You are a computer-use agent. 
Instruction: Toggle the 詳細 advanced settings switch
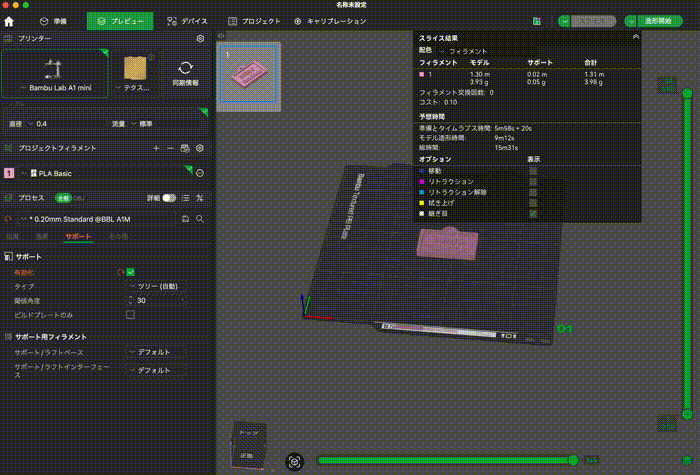(x=169, y=198)
